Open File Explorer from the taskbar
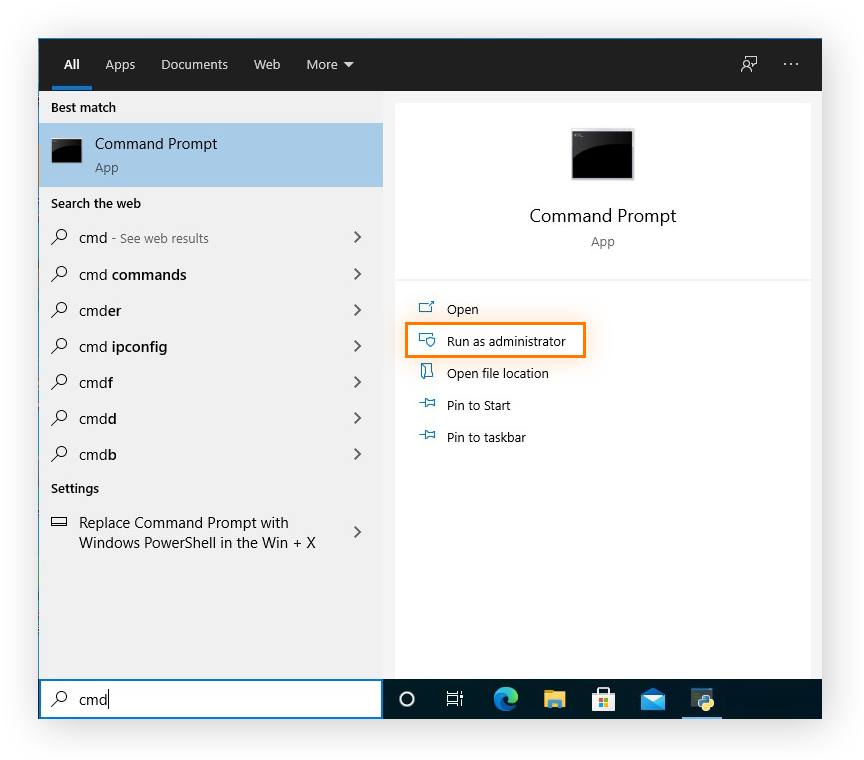 point(554,699)
